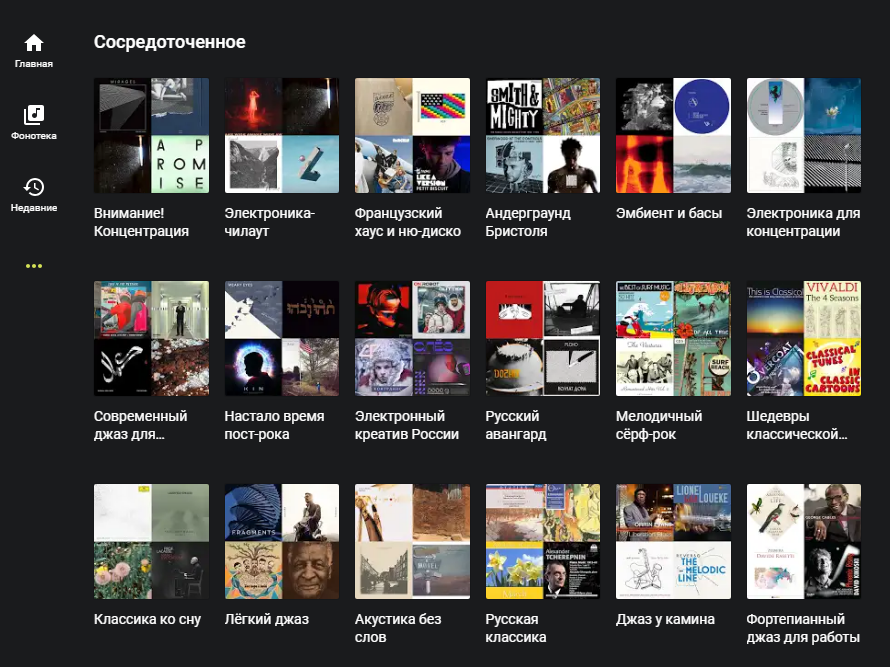Viewport: 890px width, 667px height.
Task: Click the Французский хаус и ню-диско title
Action: point(407,222)
